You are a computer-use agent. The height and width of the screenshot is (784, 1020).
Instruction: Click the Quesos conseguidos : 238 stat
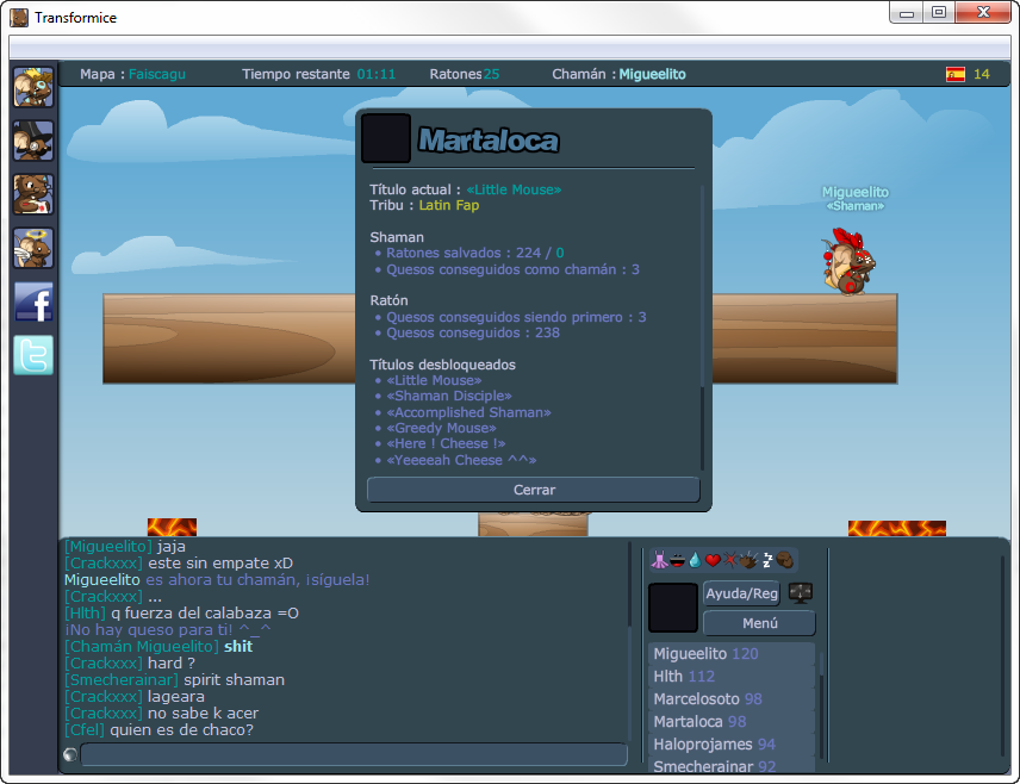click(473, 333)
